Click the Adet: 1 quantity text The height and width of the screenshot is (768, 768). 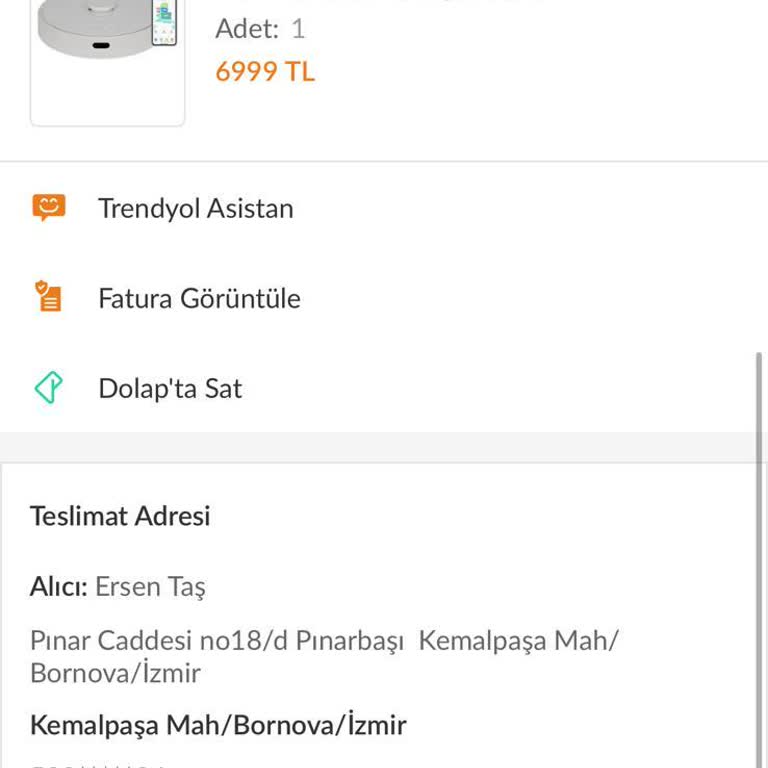[260, 28]
